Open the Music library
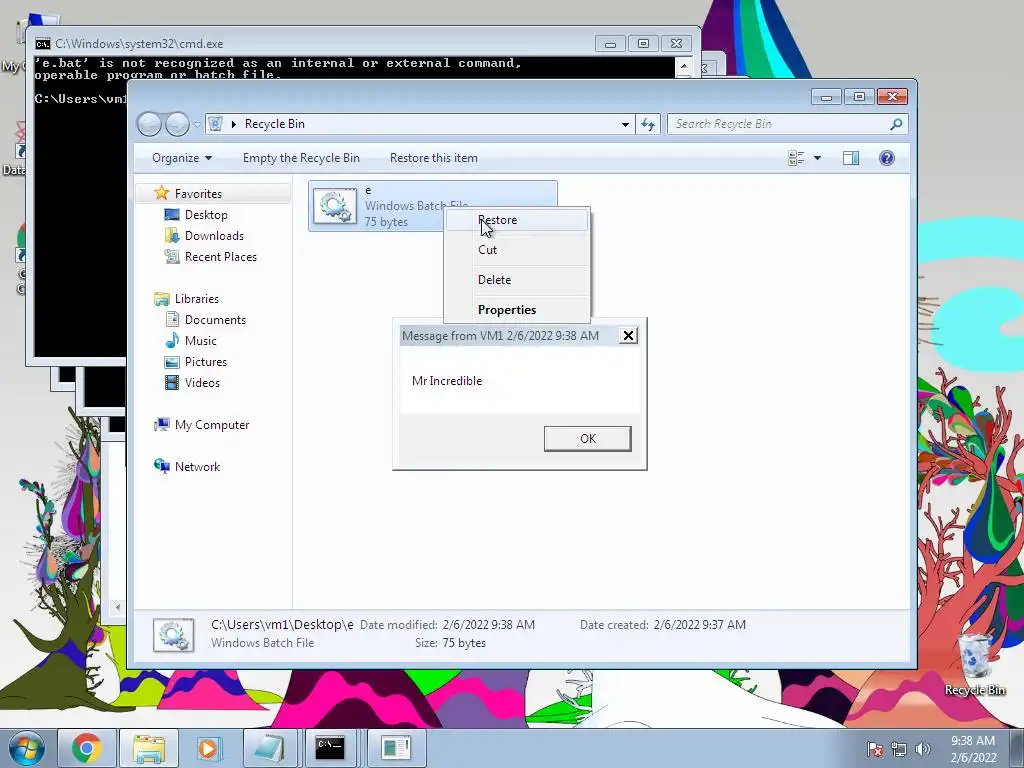The height and width of the screenshot is (768, 1024). (x=200, y=341)
